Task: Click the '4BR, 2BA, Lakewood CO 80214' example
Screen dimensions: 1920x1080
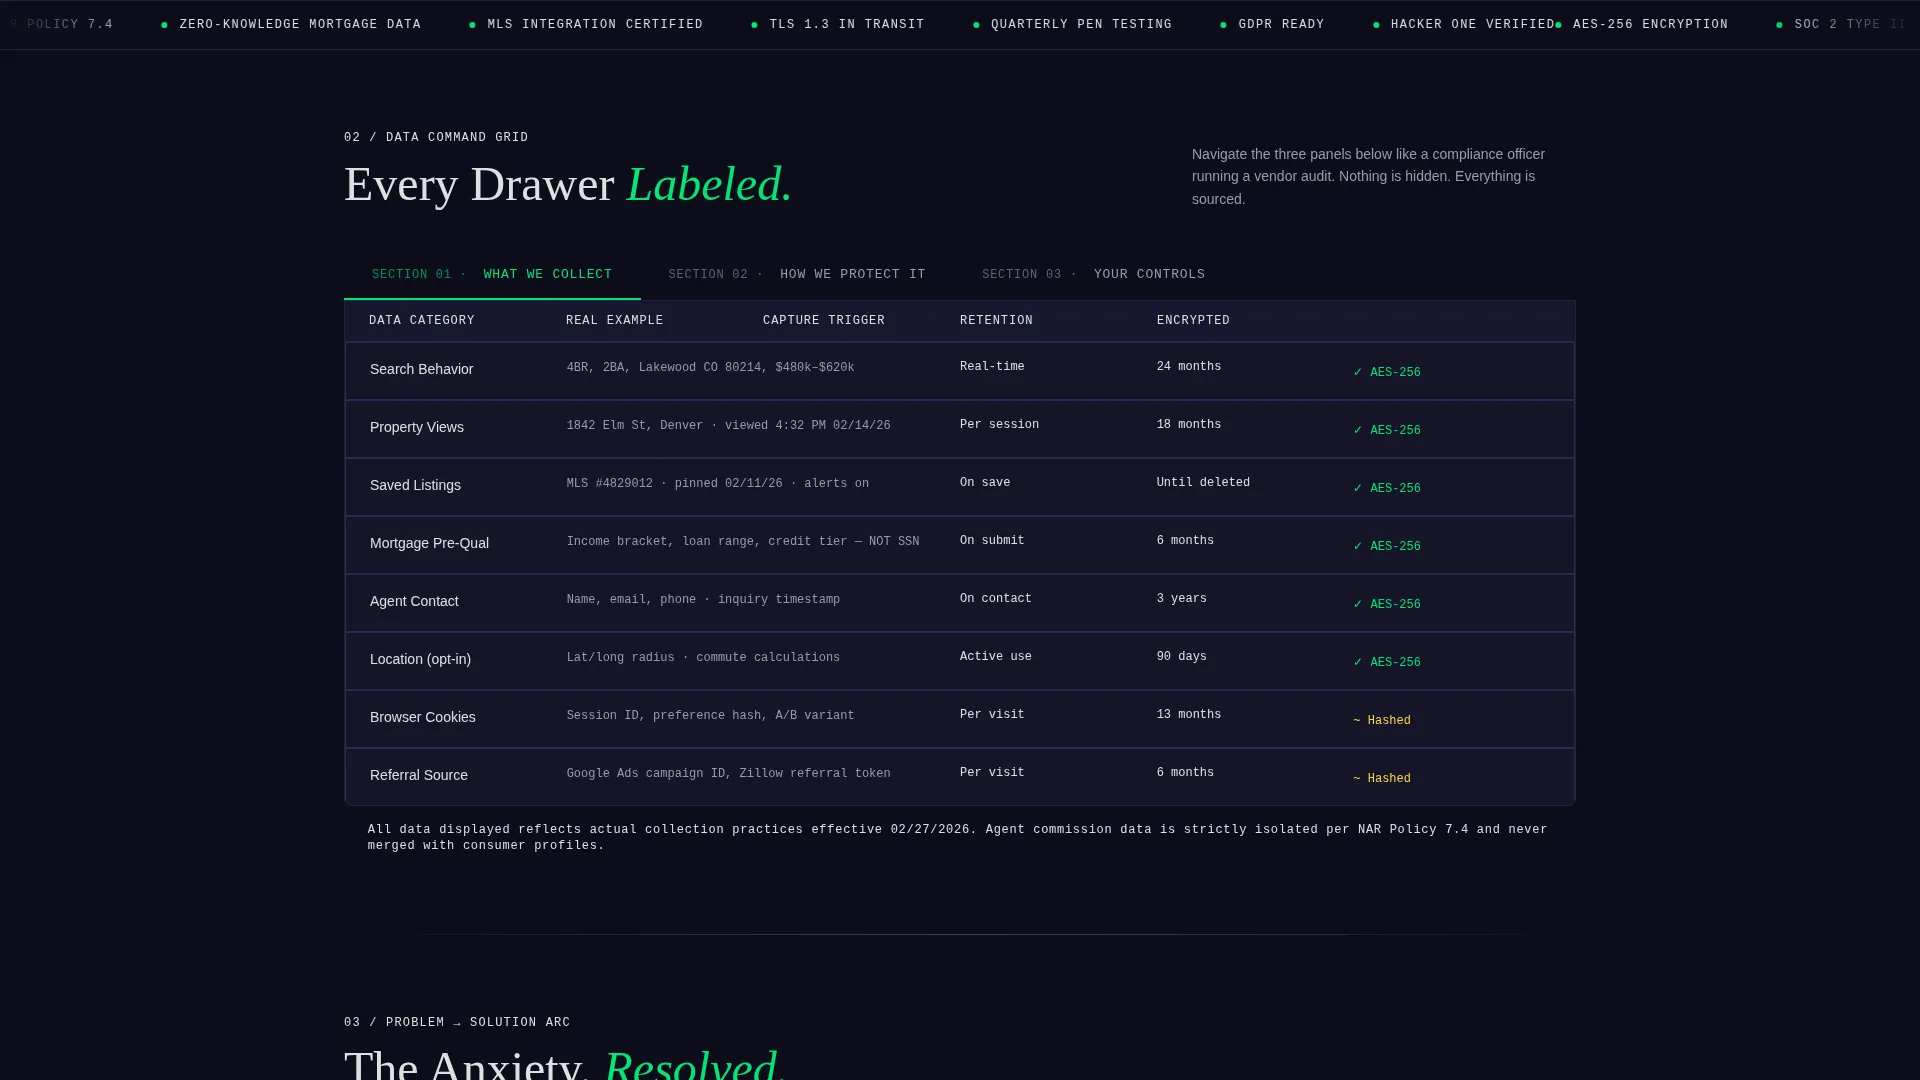Action: tap(710, 368)
